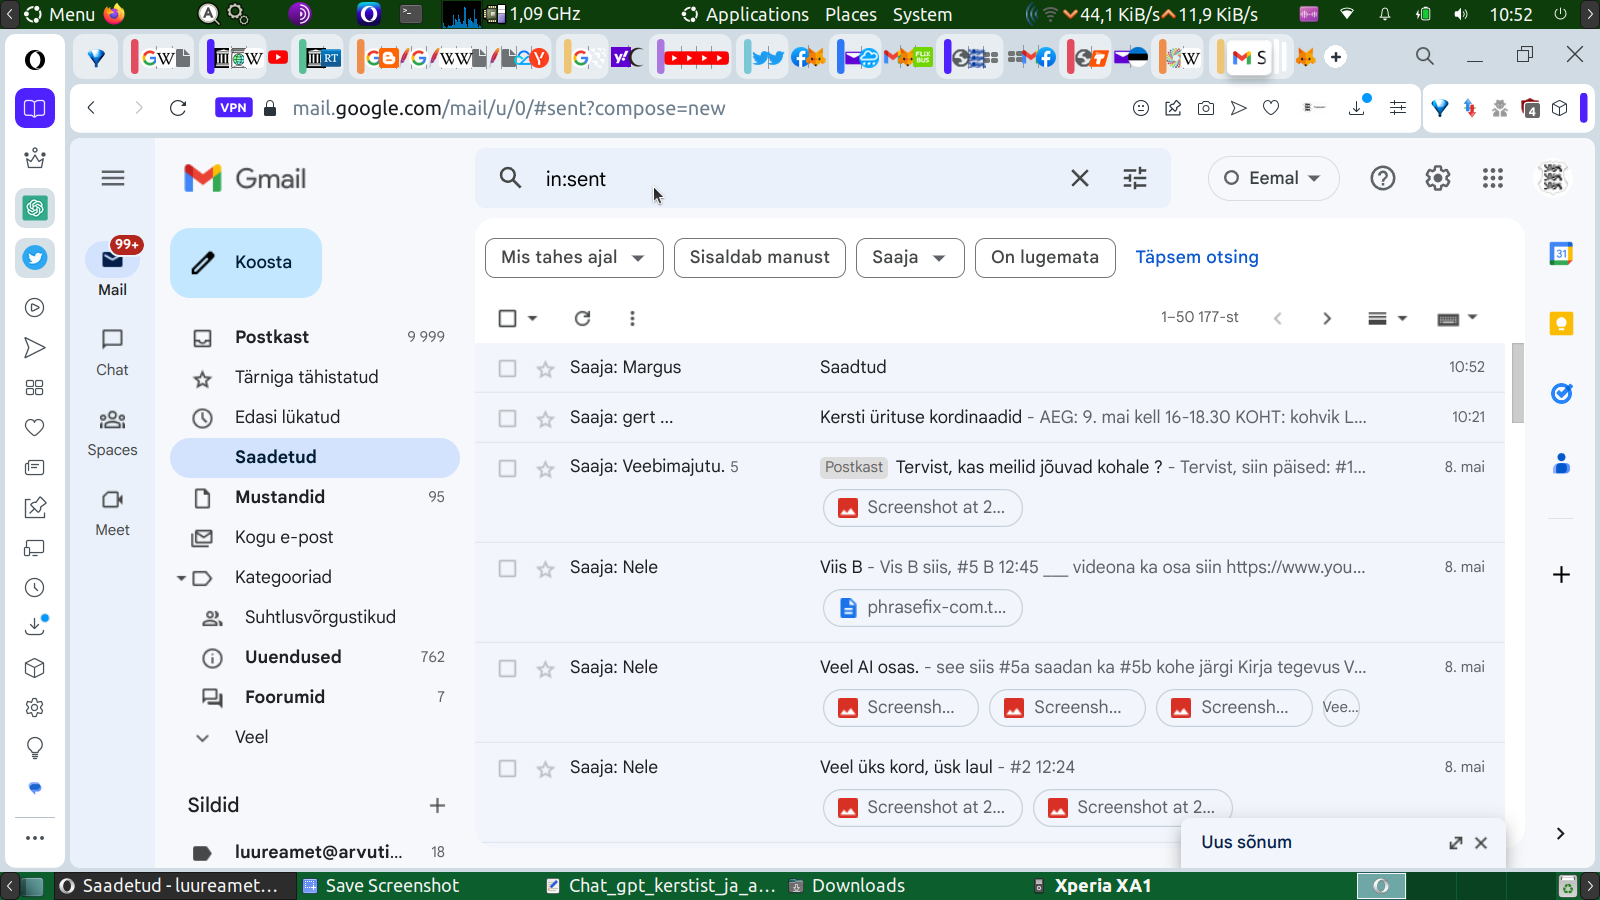This screenshot has width=1600, height=900.
Task: Reload the page in the browser
Action: [178, 108]
